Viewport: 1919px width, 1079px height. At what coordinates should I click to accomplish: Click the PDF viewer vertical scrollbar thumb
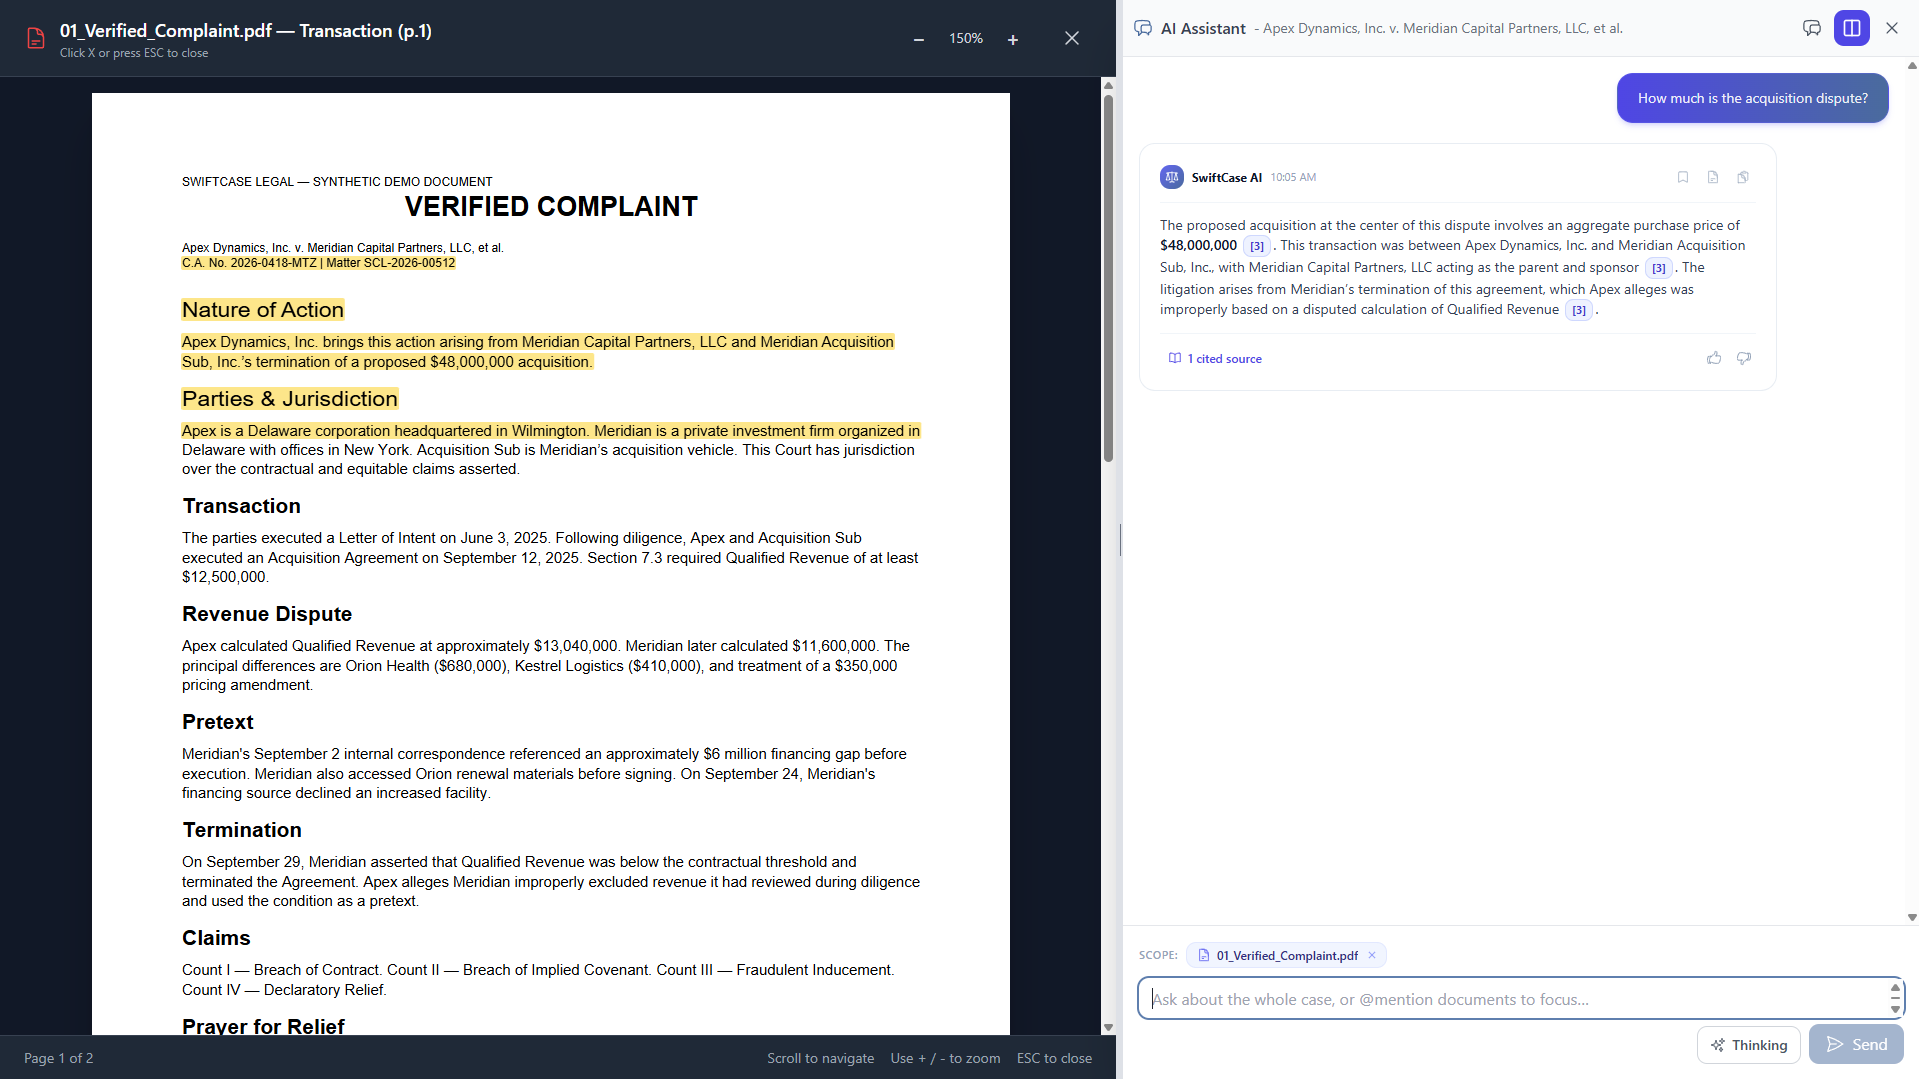[x=1108, y=278]
